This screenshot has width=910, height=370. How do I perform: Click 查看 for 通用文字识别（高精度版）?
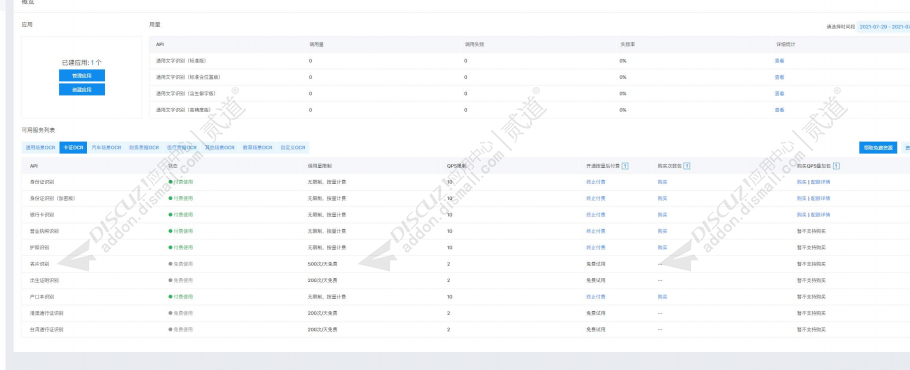pos(779,110)
